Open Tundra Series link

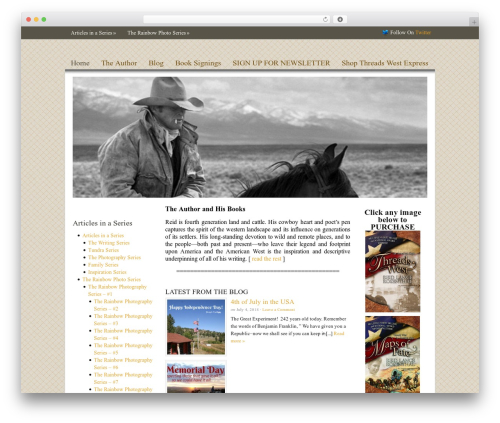point(103,250)
